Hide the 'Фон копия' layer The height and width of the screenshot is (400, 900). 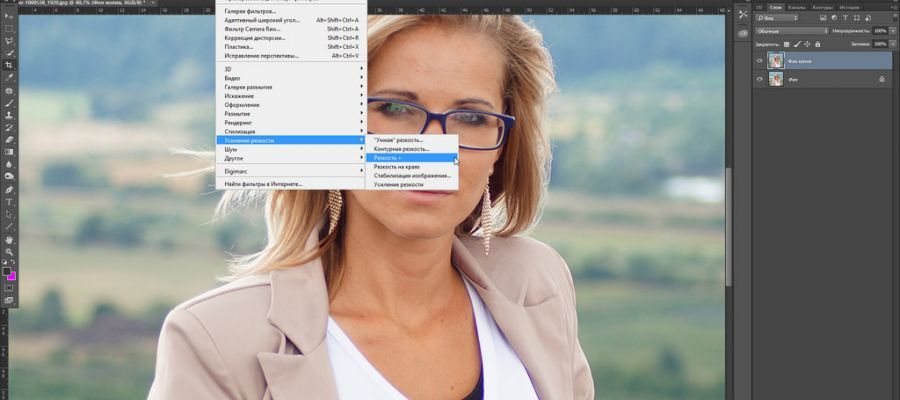(x=759, y=60)
